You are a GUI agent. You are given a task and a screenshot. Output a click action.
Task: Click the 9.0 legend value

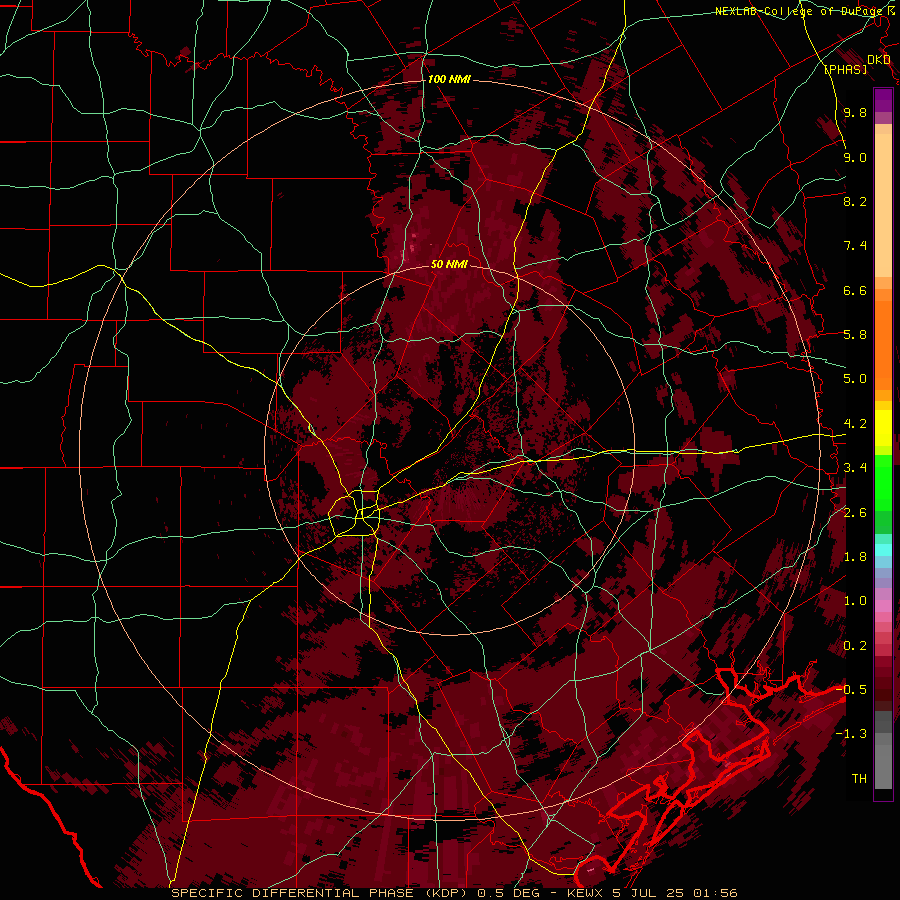pyautogui.click(x=855, y=157)
